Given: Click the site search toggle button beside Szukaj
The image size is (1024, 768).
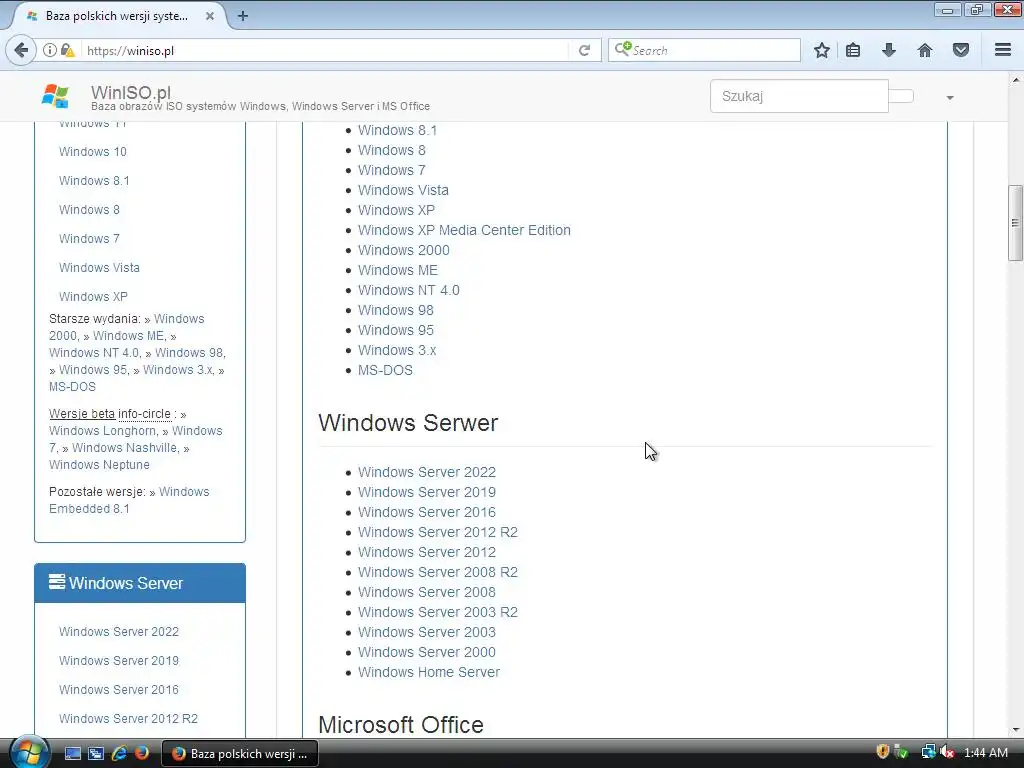Looking at the screenshot, I should pos(901,96).
